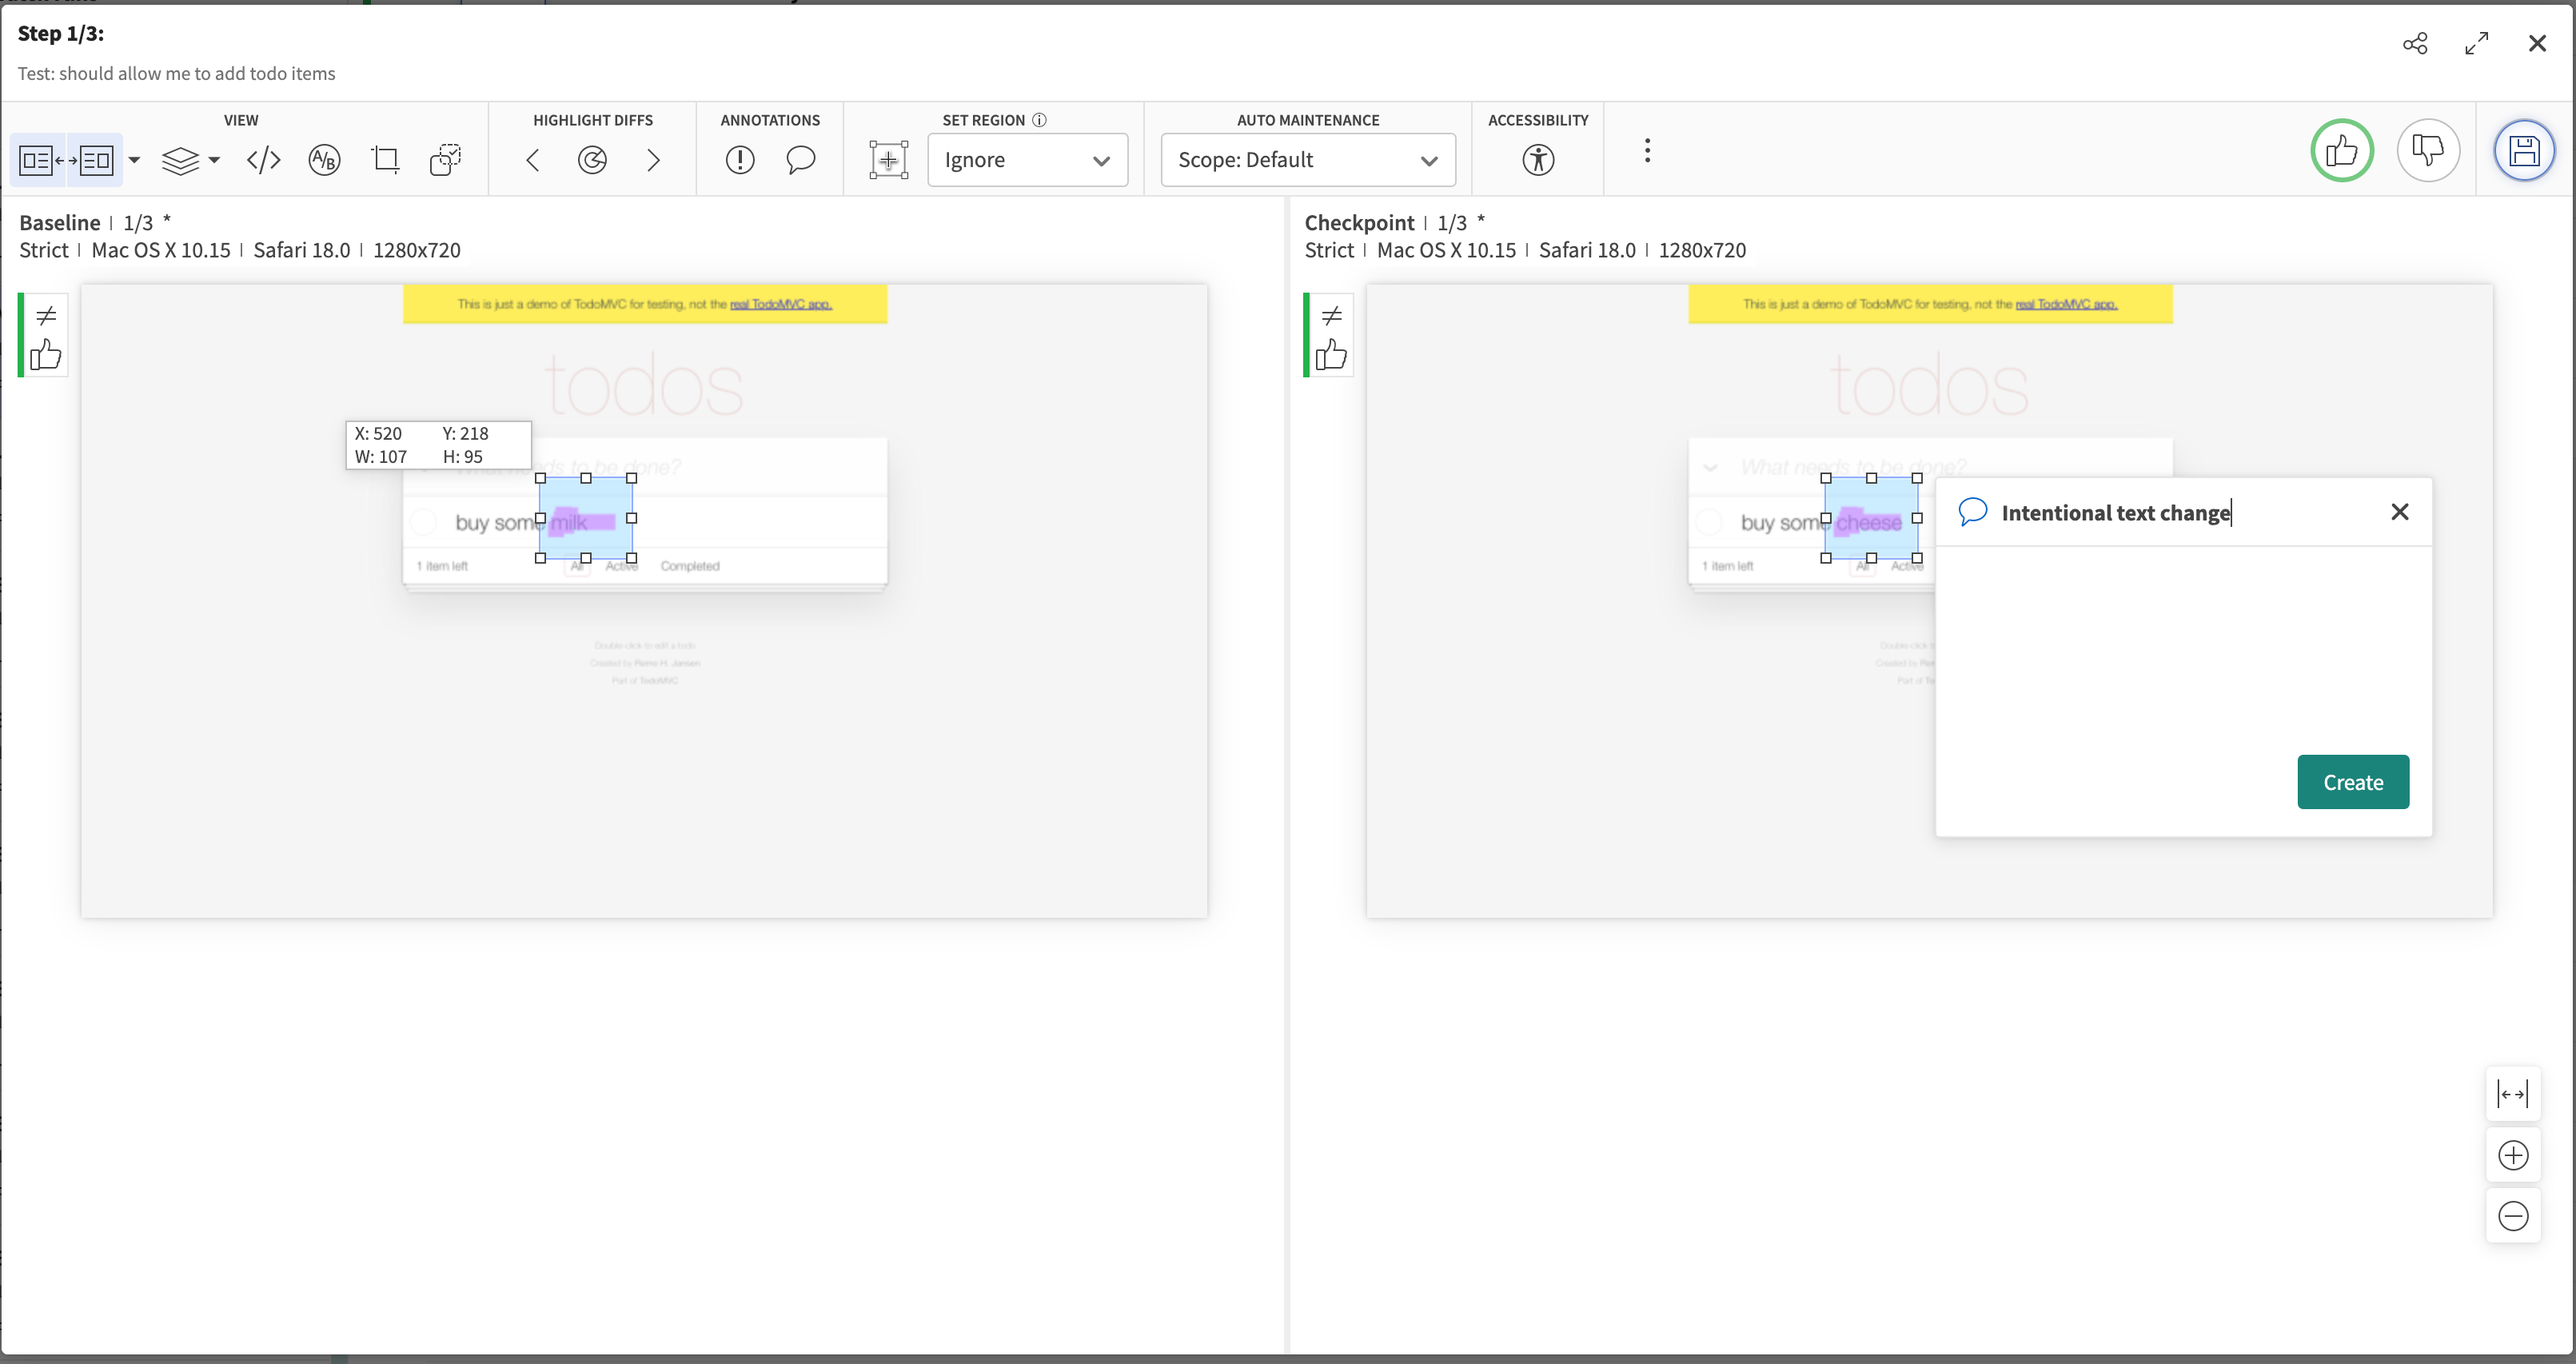Open root cause analysis code icon
Viewport: 2576px width, 1364px height.
[x=264, y=160]
